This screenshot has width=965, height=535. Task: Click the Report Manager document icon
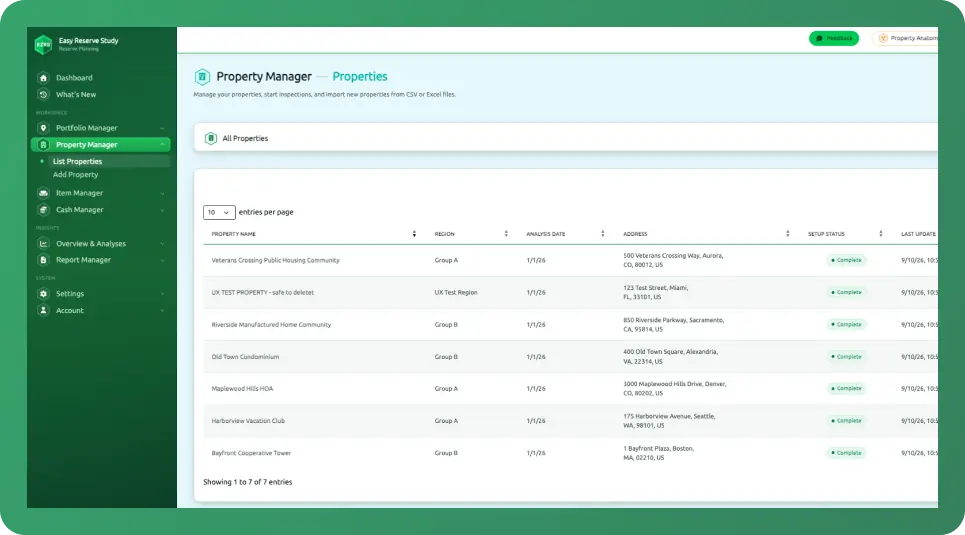pos(43,260)
